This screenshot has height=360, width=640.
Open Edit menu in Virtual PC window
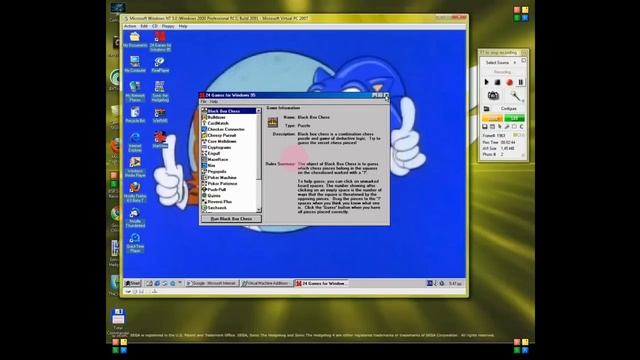(x=144, y=26)
